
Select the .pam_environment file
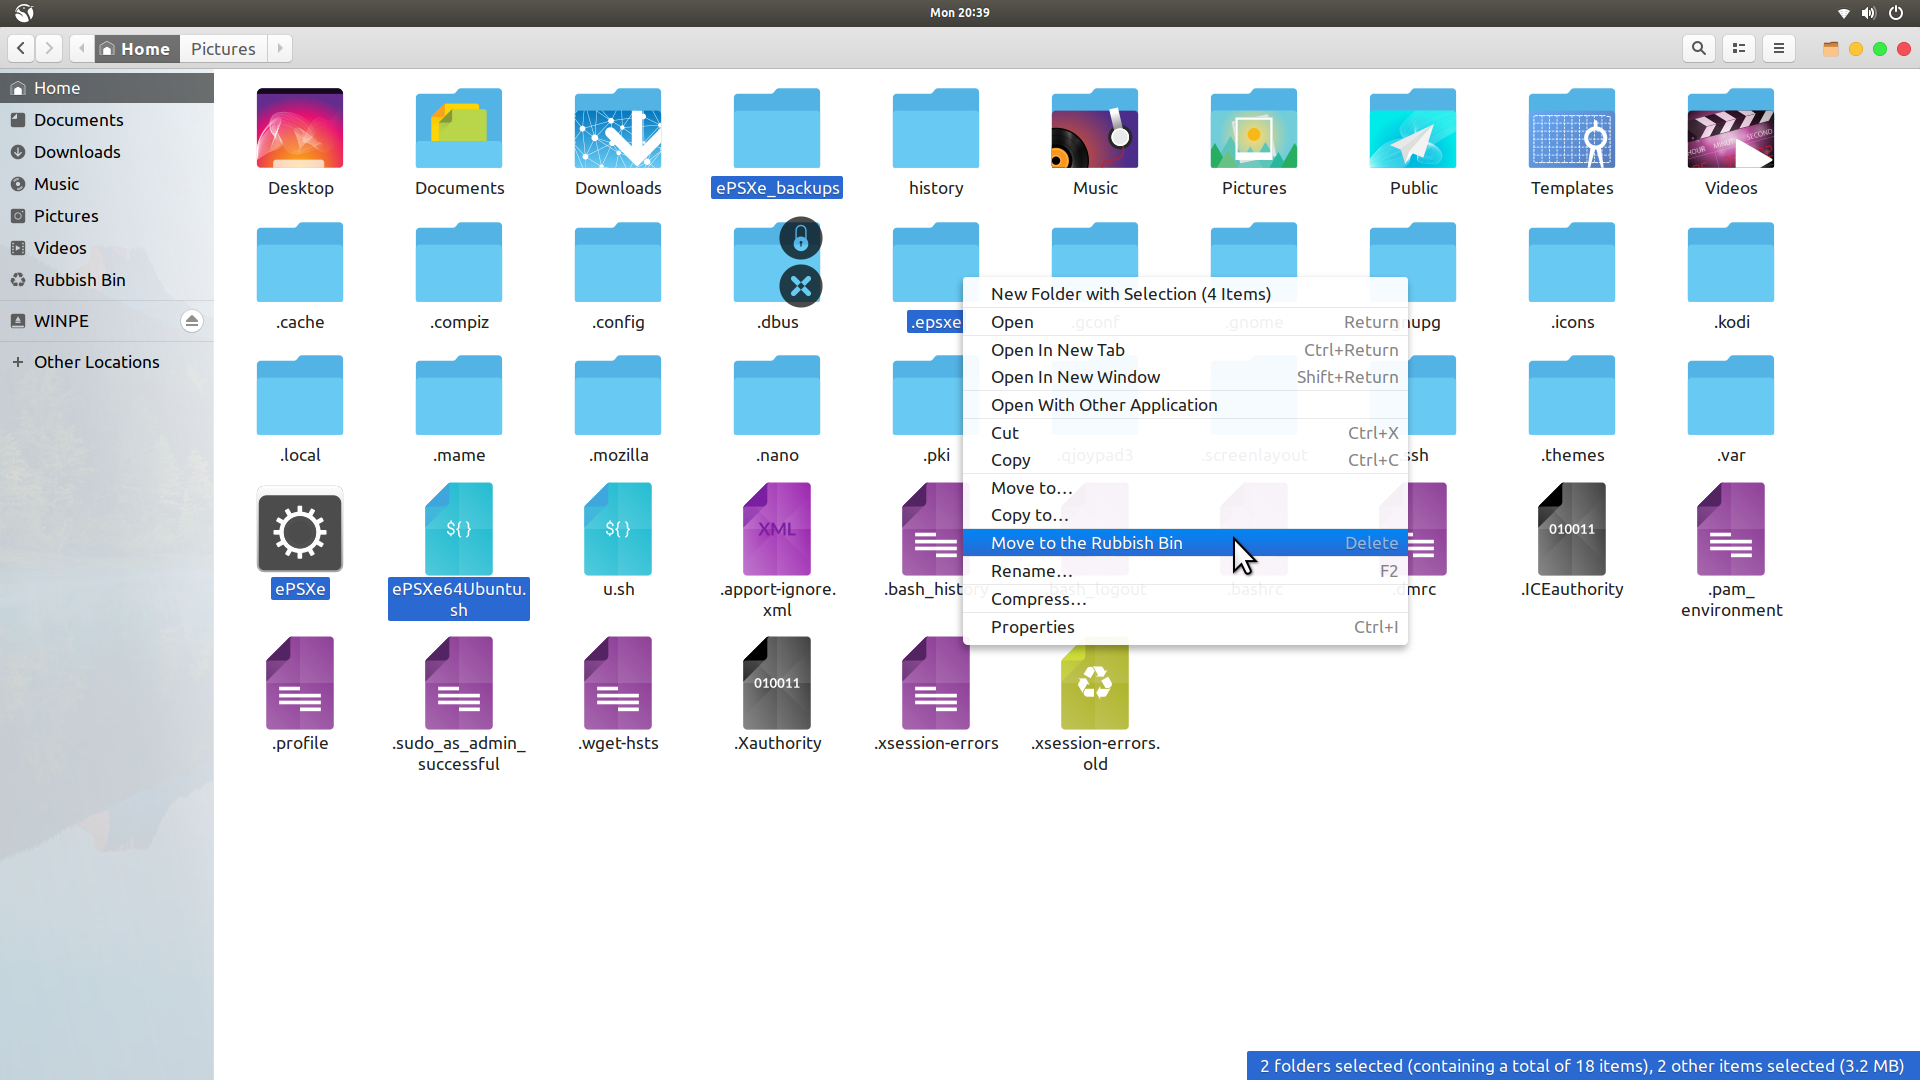coord(1731,530)
